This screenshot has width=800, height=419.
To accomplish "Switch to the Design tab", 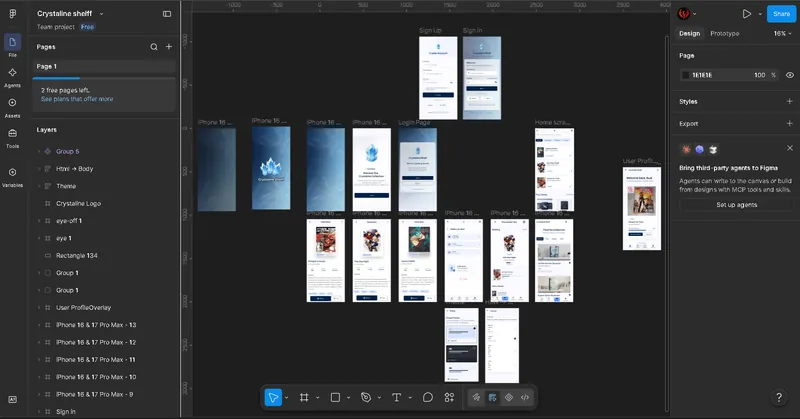I will point(689,33).
